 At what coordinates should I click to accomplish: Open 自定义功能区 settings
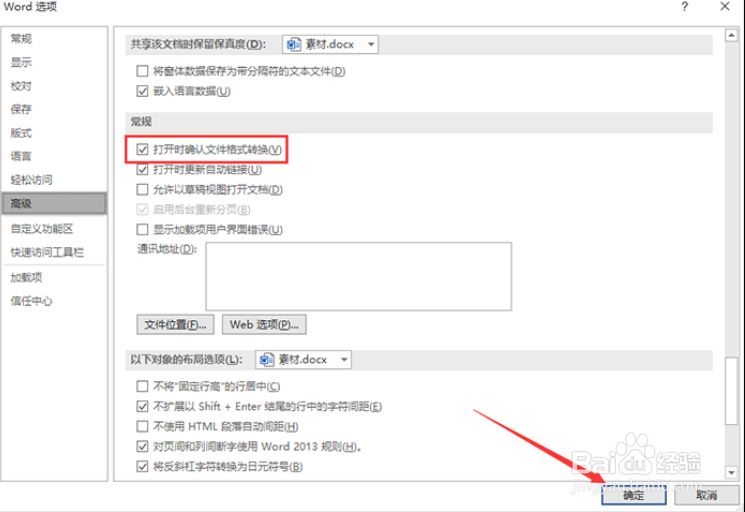coord(42,229)
